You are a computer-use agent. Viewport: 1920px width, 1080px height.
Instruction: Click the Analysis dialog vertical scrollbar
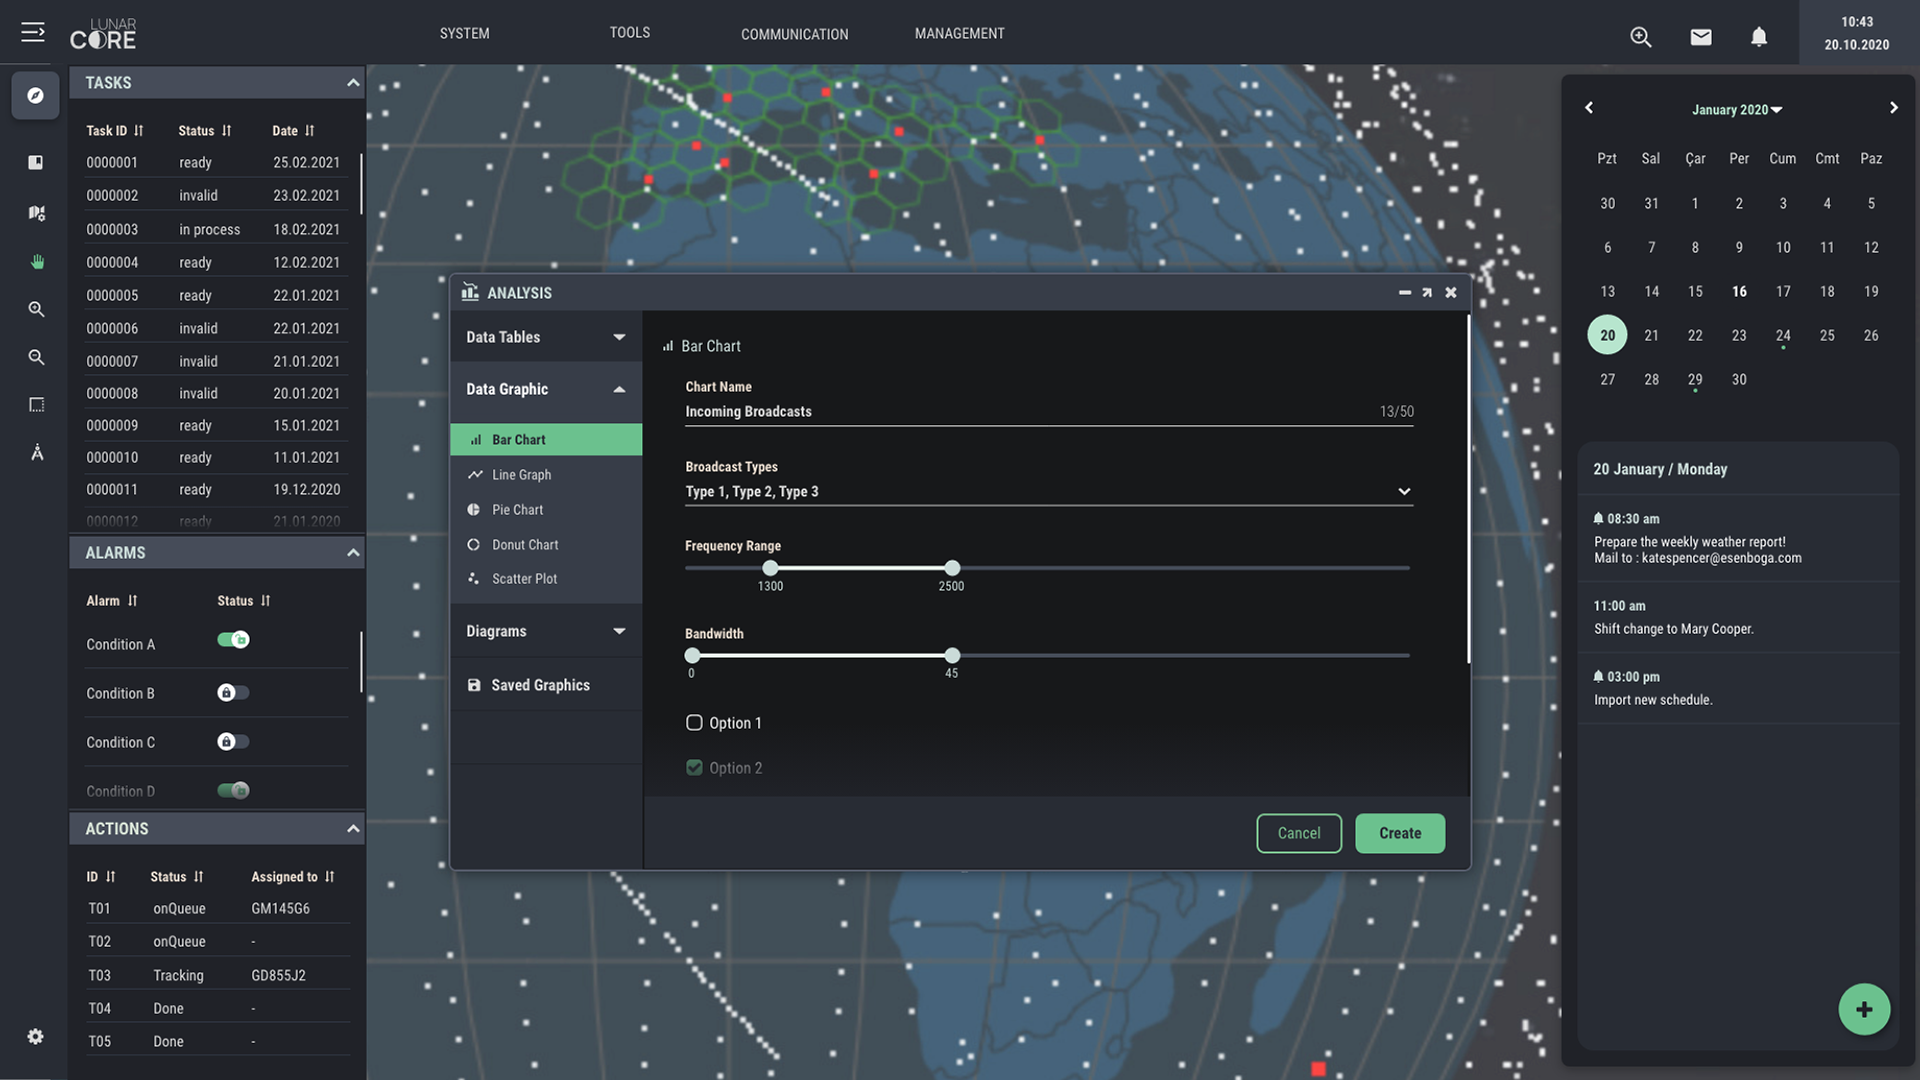point(1468,488)
